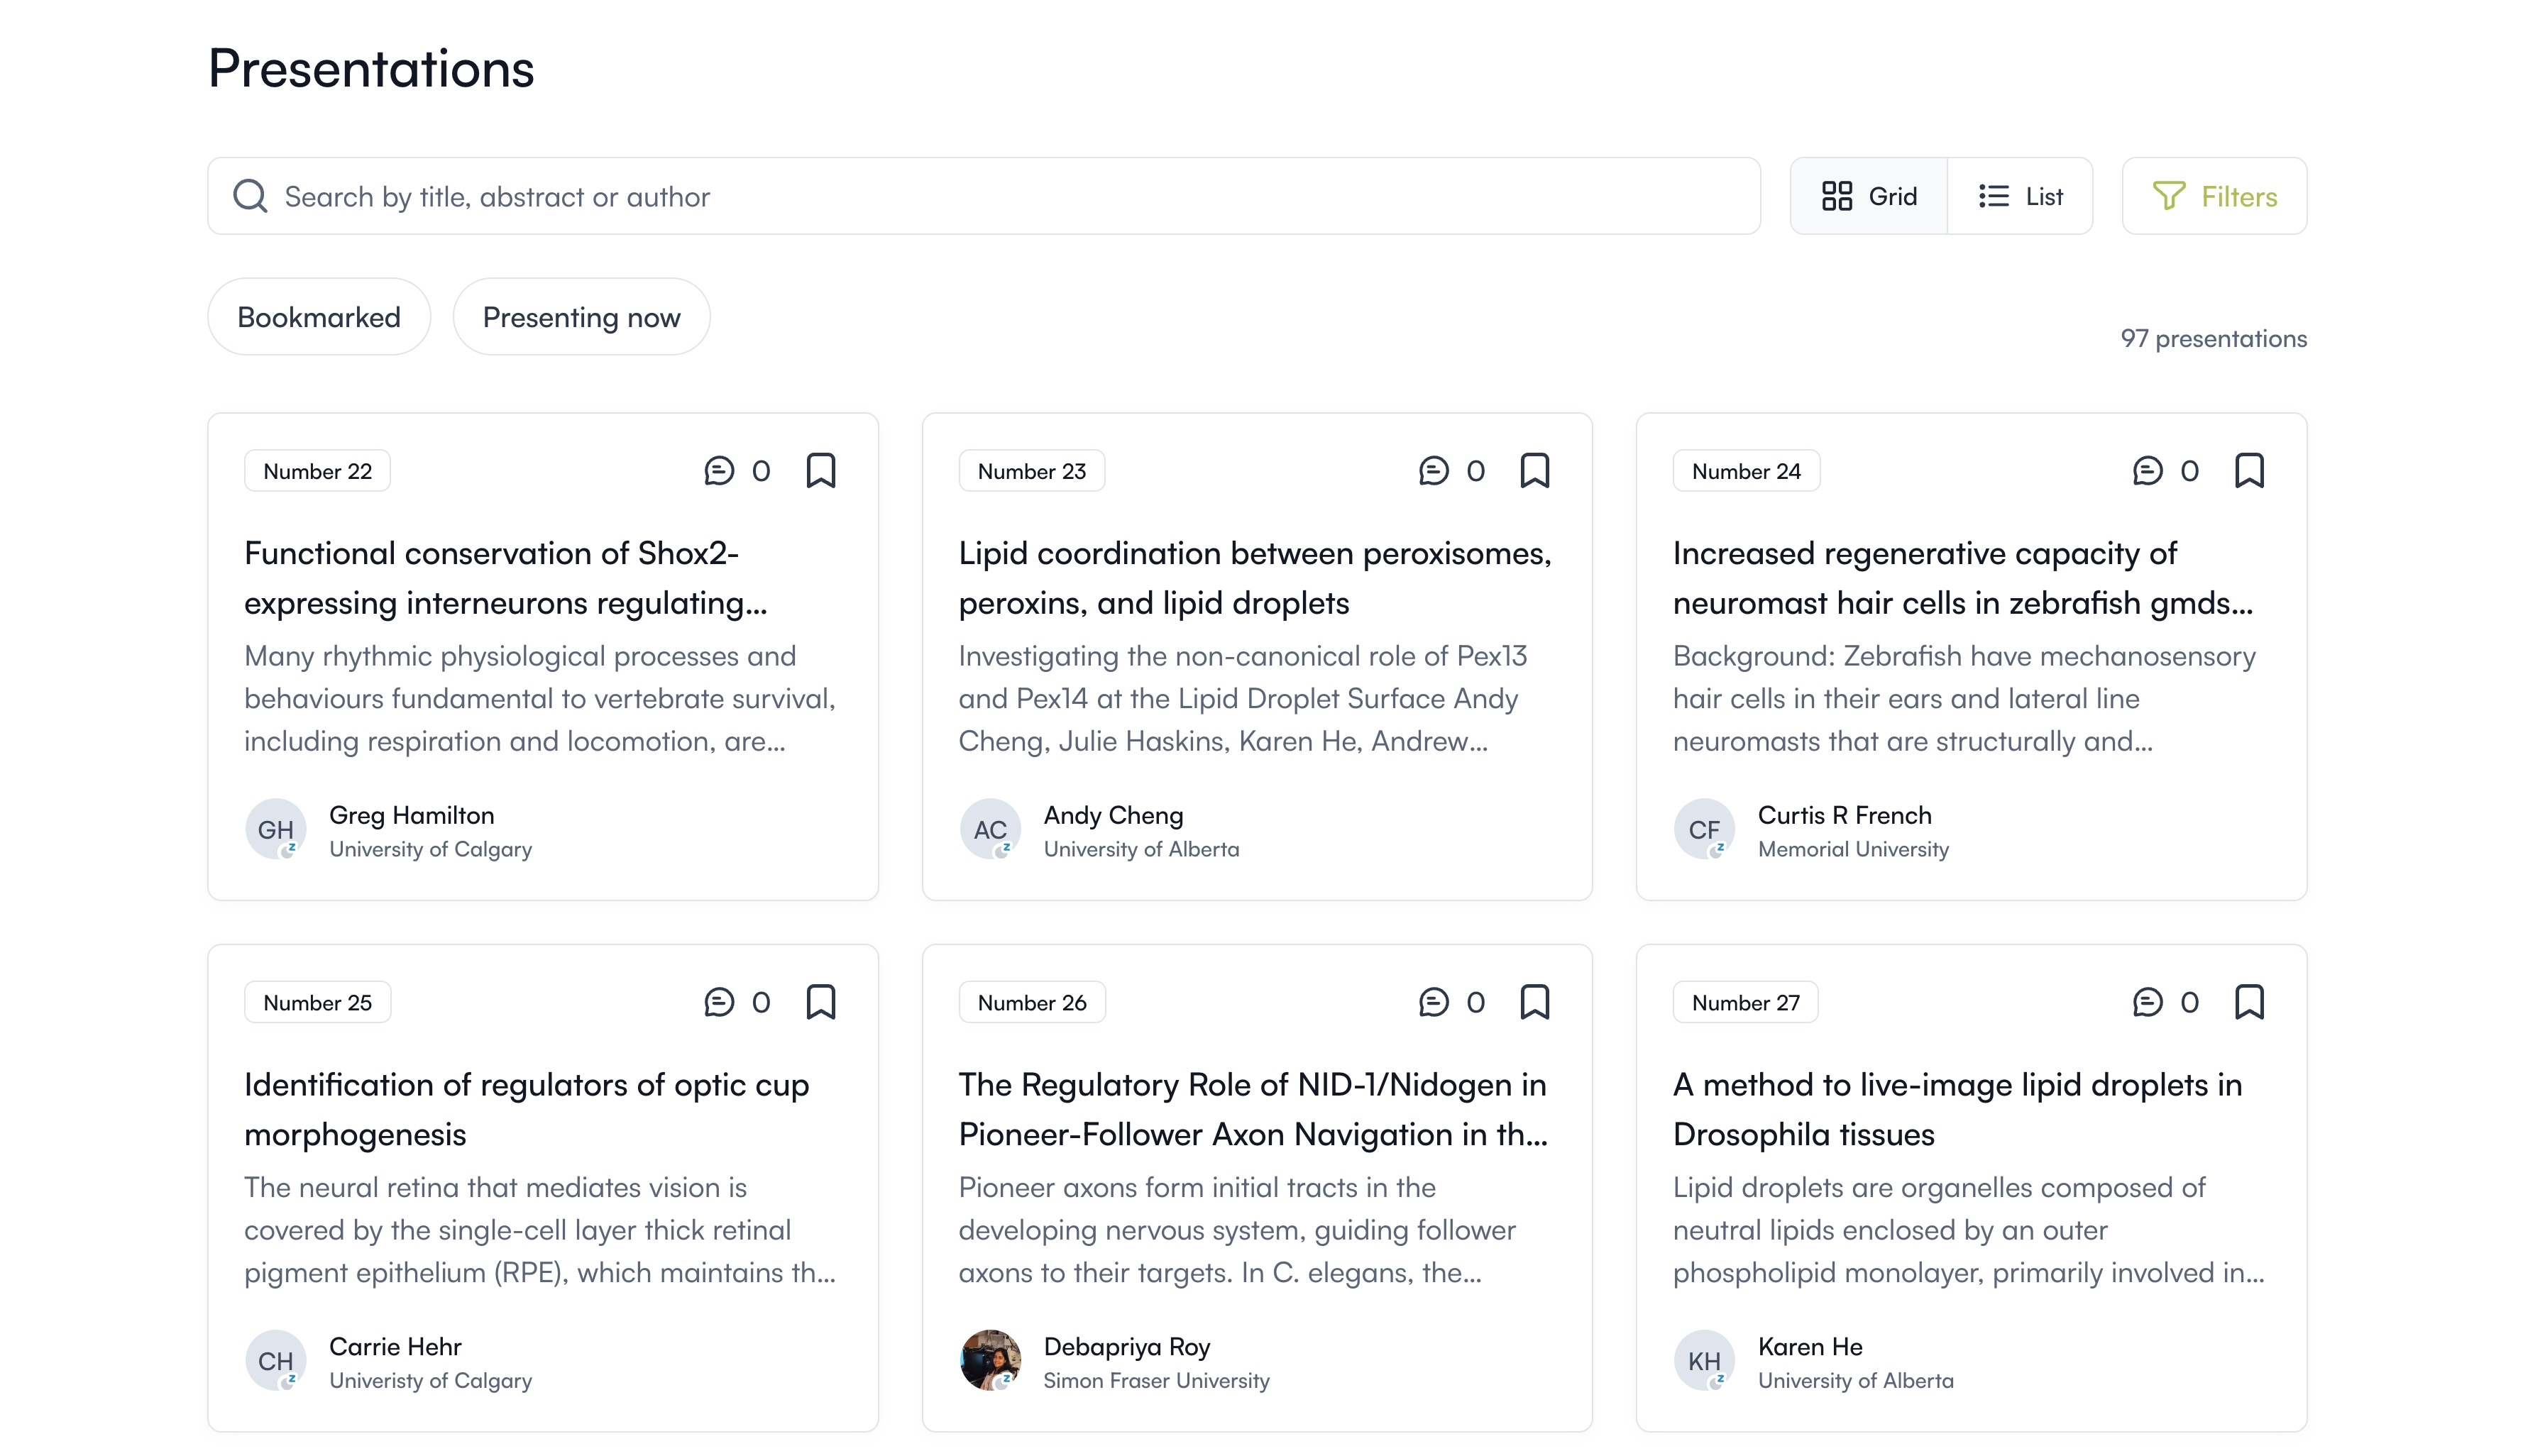Open the live-image lipid droplets presentation
The height and width of the screenshot is (1456, 2545).
[x=1956, y=1109]
